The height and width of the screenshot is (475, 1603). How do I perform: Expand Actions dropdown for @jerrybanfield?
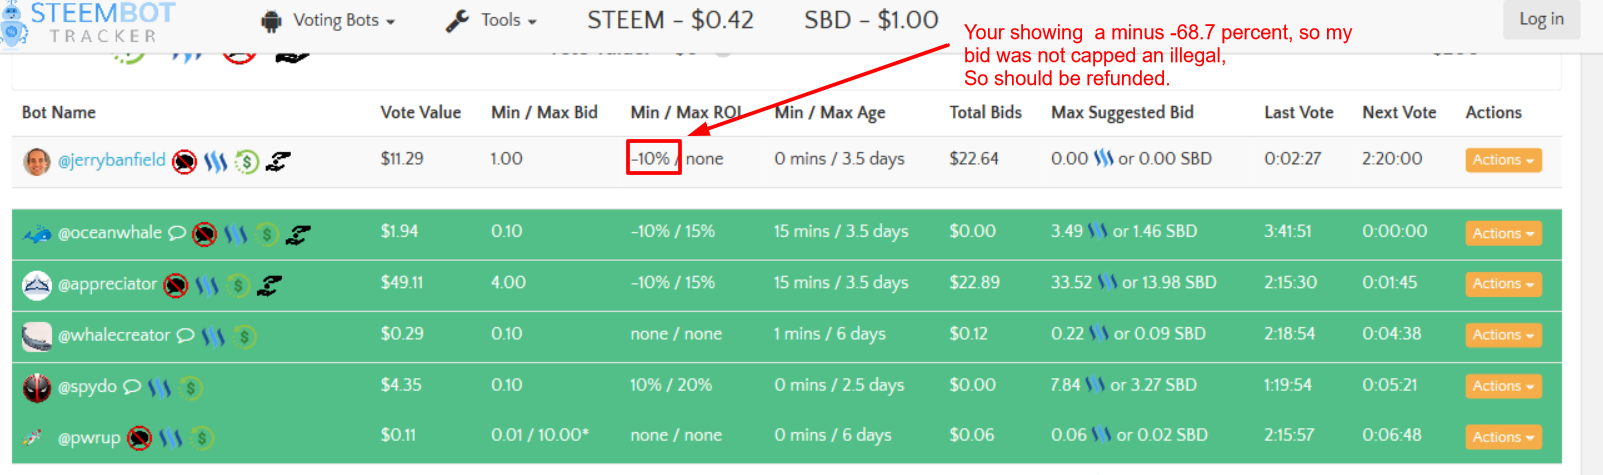[x=1503, y=160]
